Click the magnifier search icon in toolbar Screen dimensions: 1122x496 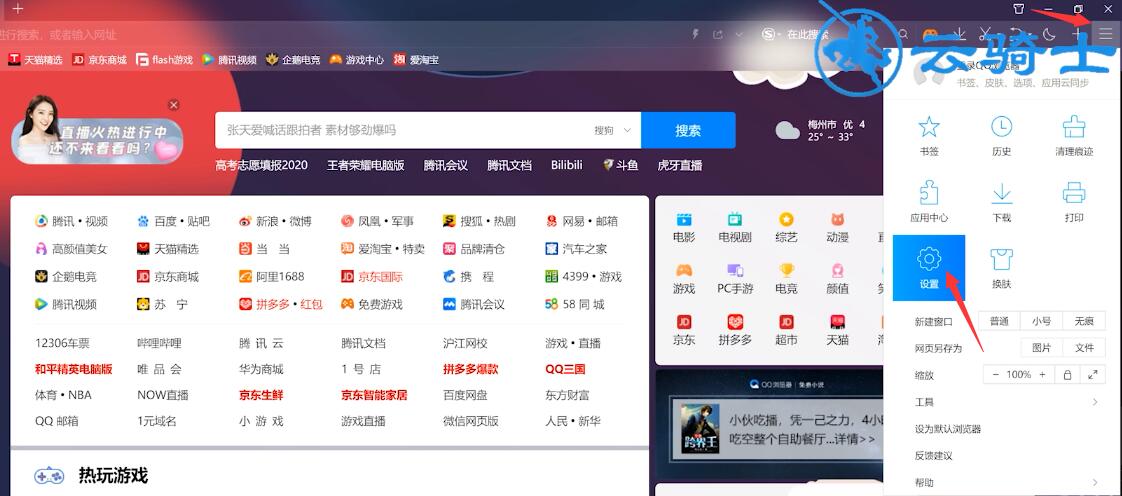[904, 34]
